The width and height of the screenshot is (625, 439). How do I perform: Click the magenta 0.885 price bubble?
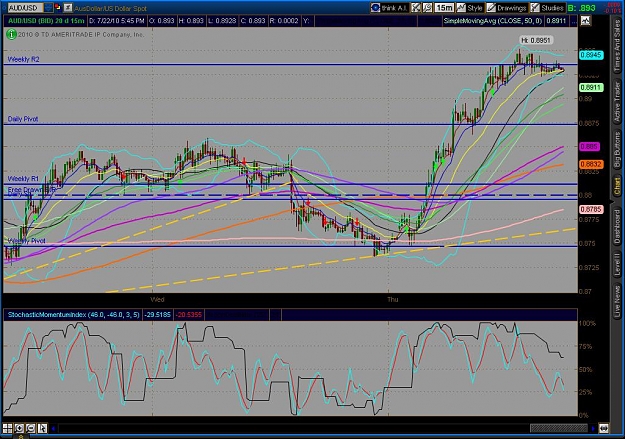[x=589, y=147]
